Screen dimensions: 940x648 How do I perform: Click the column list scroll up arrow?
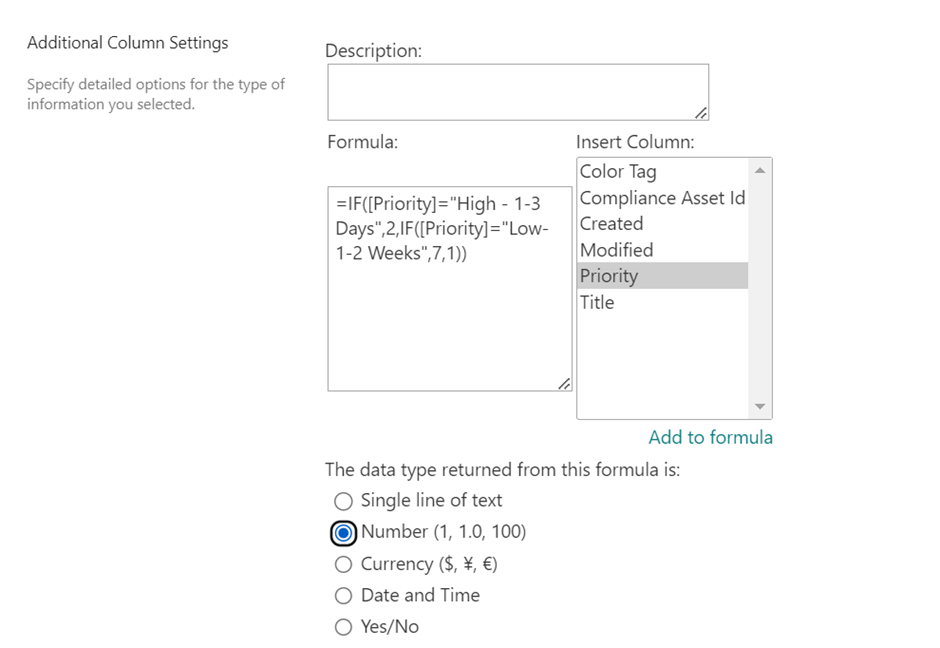[760, 171]
